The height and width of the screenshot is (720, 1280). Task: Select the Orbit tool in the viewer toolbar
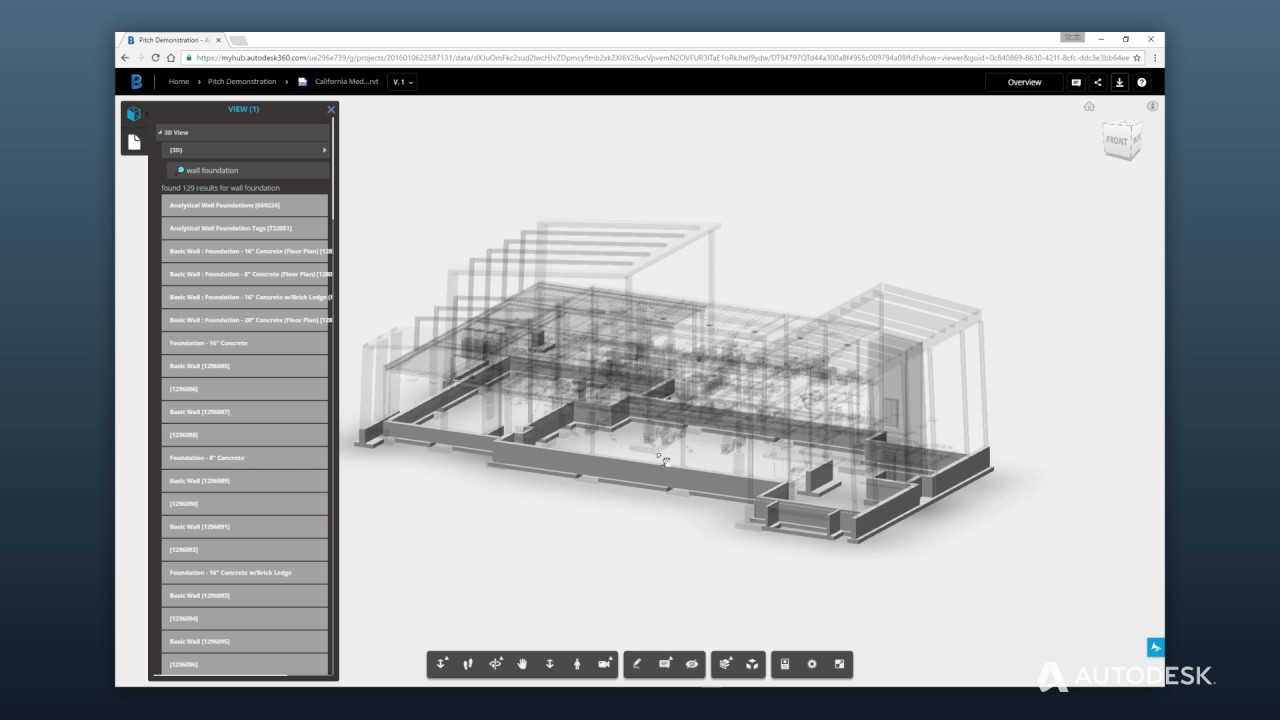tap(497, 664)
